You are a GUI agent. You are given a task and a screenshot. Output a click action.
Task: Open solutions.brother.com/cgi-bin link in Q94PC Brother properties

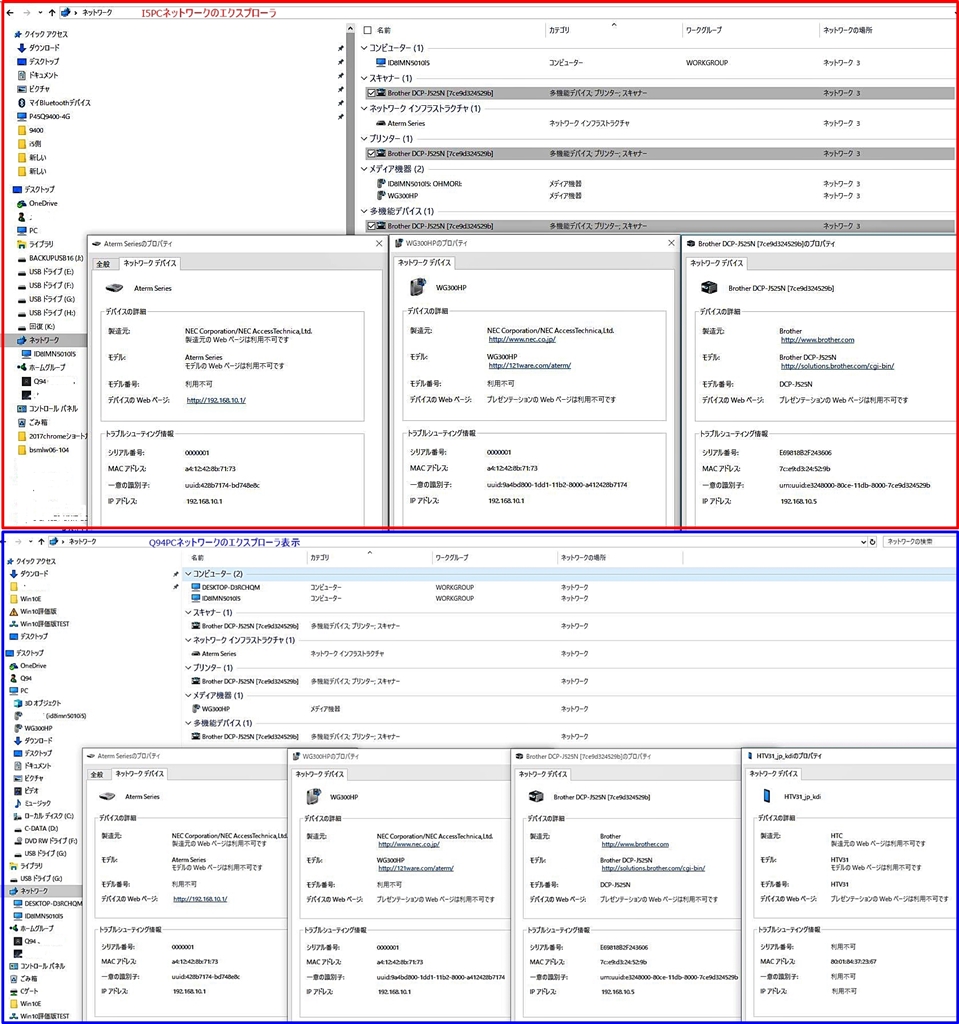[653, 869]
